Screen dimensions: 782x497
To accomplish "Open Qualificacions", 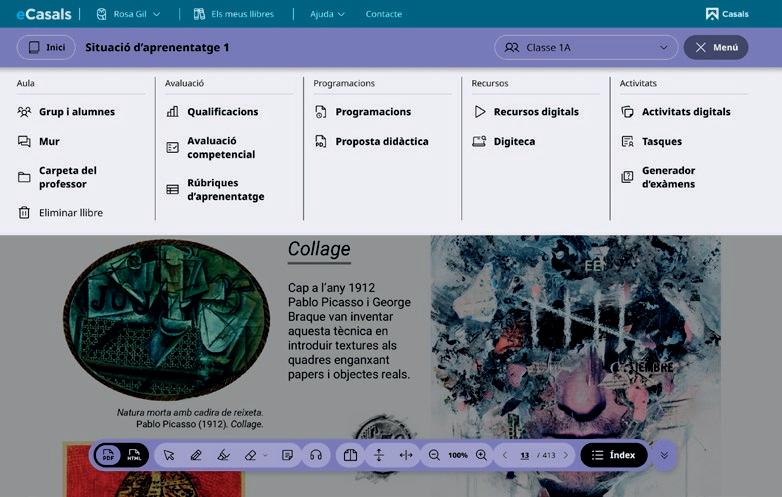I will [x=212, y=112].
